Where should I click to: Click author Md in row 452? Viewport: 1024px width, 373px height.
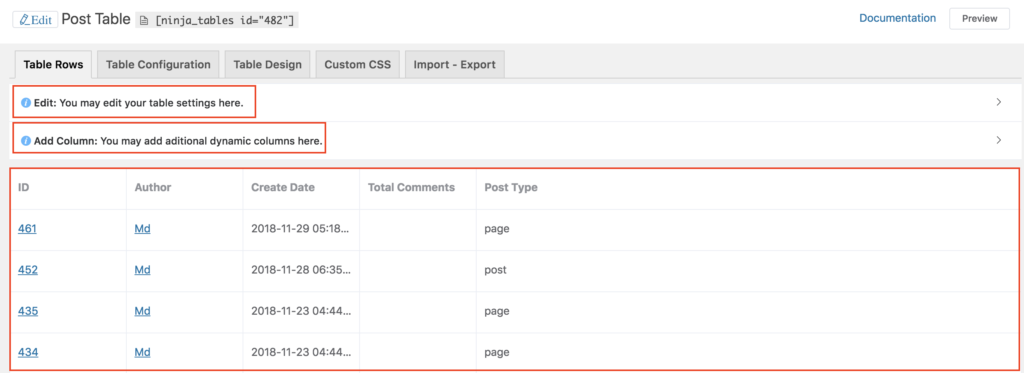pos(142,270)
